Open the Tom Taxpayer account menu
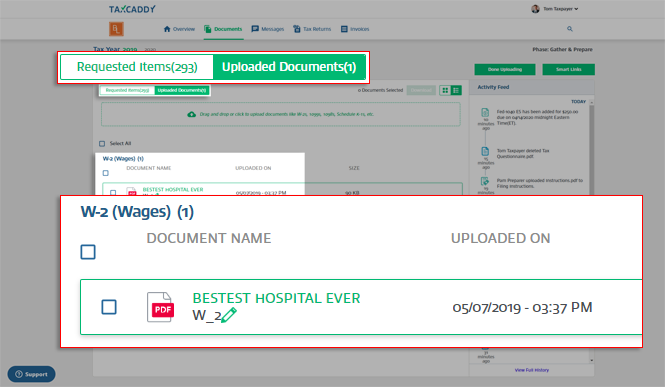 [x=560, y=8]
